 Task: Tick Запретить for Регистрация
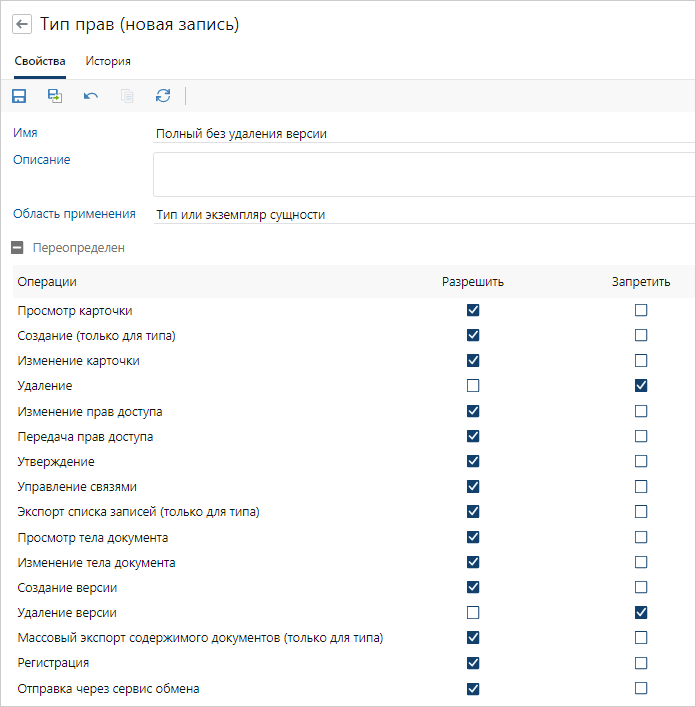[641, 663]
